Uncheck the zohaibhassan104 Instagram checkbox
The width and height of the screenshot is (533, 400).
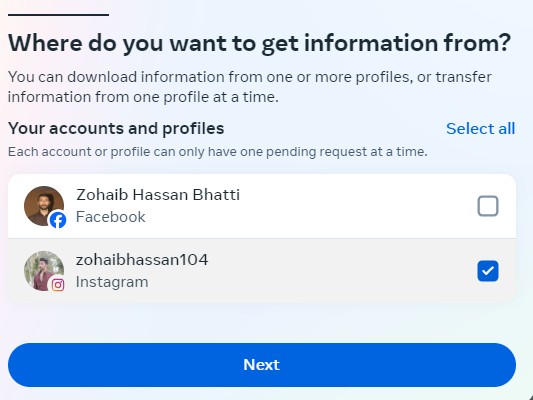point(488,271)
